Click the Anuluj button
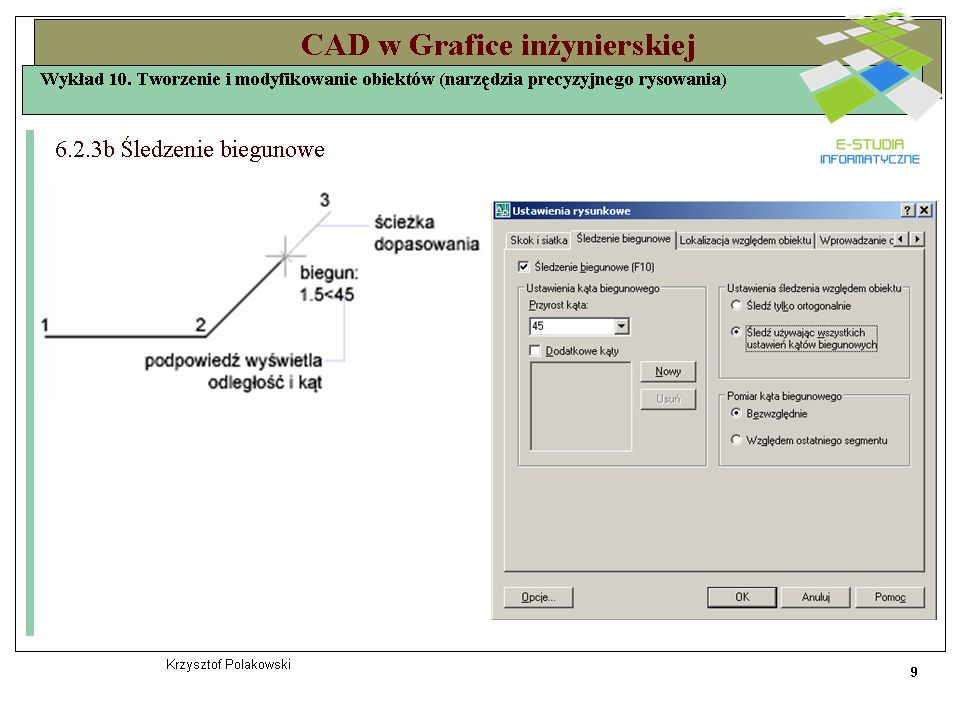The width and height of the screenshot is (960, 720). pyautogui.click(x=816, y=598)
